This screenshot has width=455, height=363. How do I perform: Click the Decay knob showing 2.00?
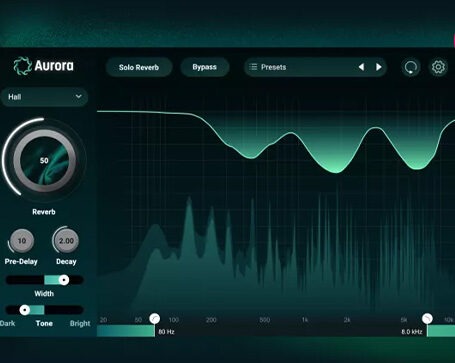(x=66, y=241)
